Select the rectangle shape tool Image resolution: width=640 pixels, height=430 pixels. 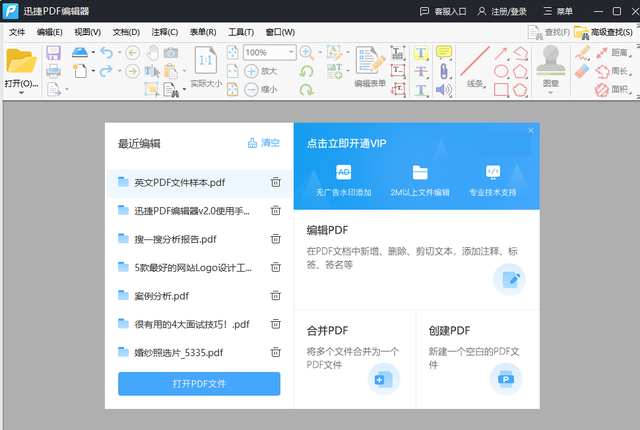(501, 90)
